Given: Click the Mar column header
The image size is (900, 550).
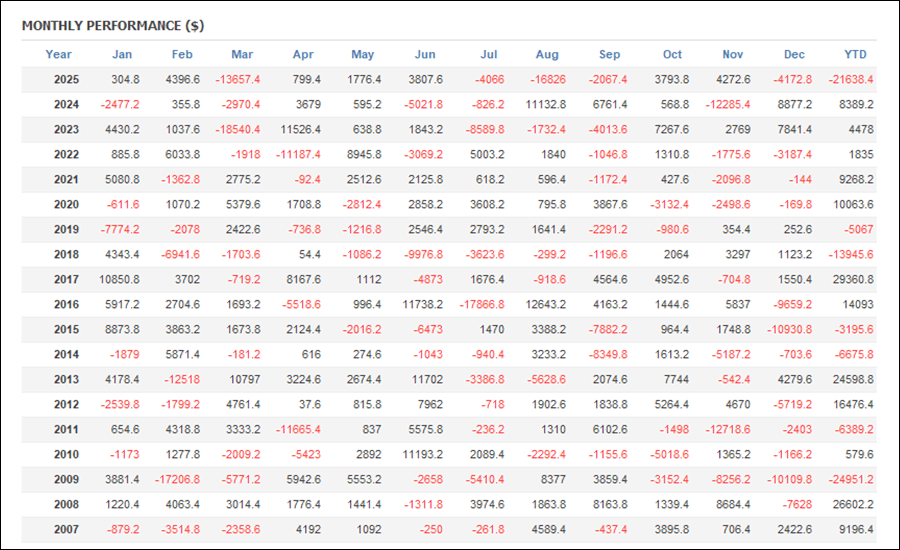Looking at the screenshot, I should click(x=242, y=54).
